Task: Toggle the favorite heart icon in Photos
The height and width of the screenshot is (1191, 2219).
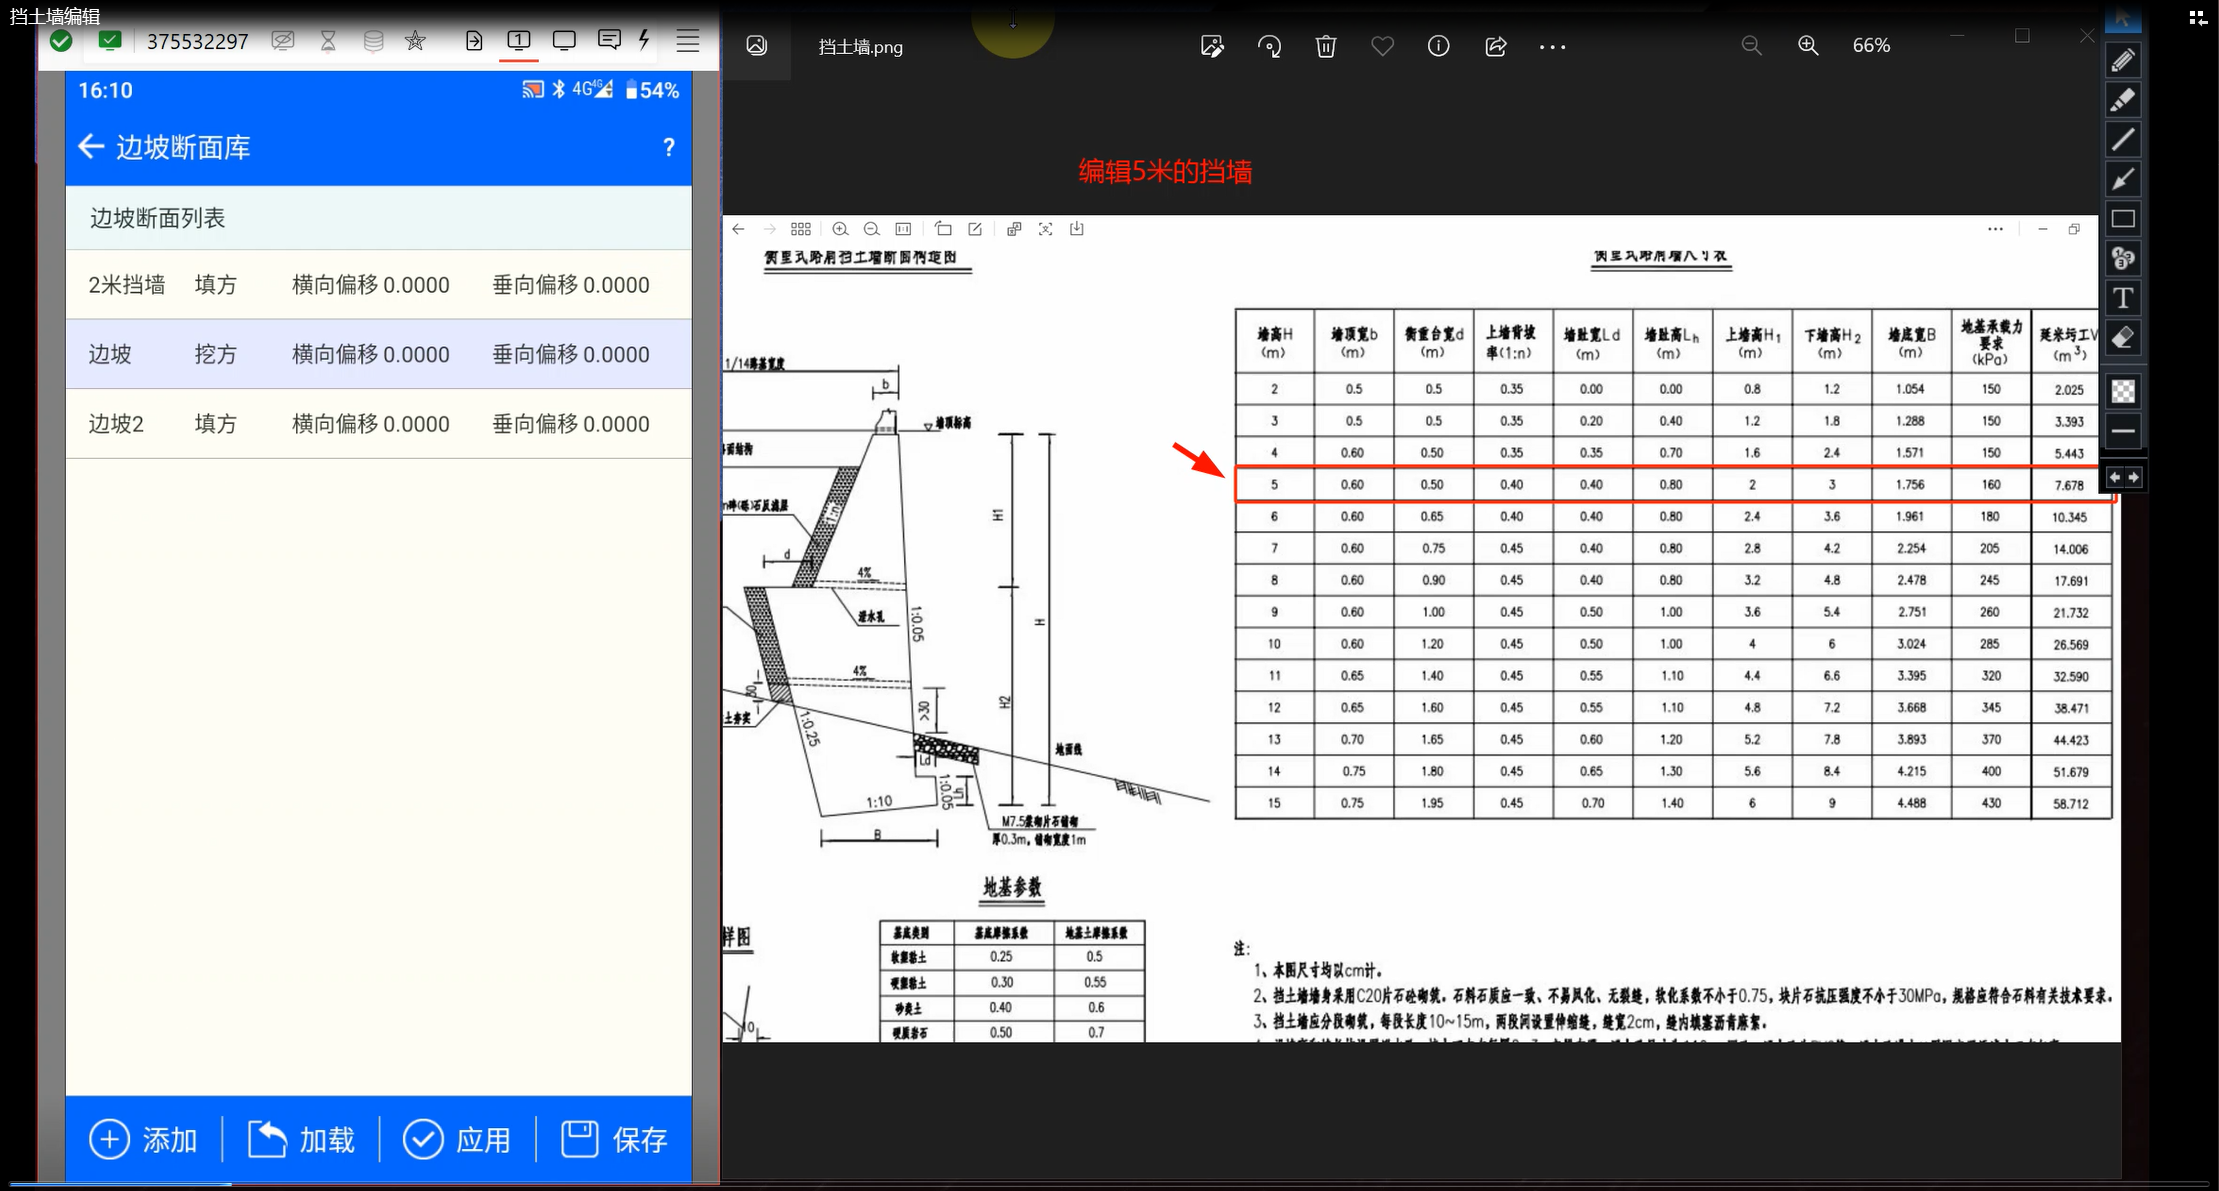Action: 1382,46
